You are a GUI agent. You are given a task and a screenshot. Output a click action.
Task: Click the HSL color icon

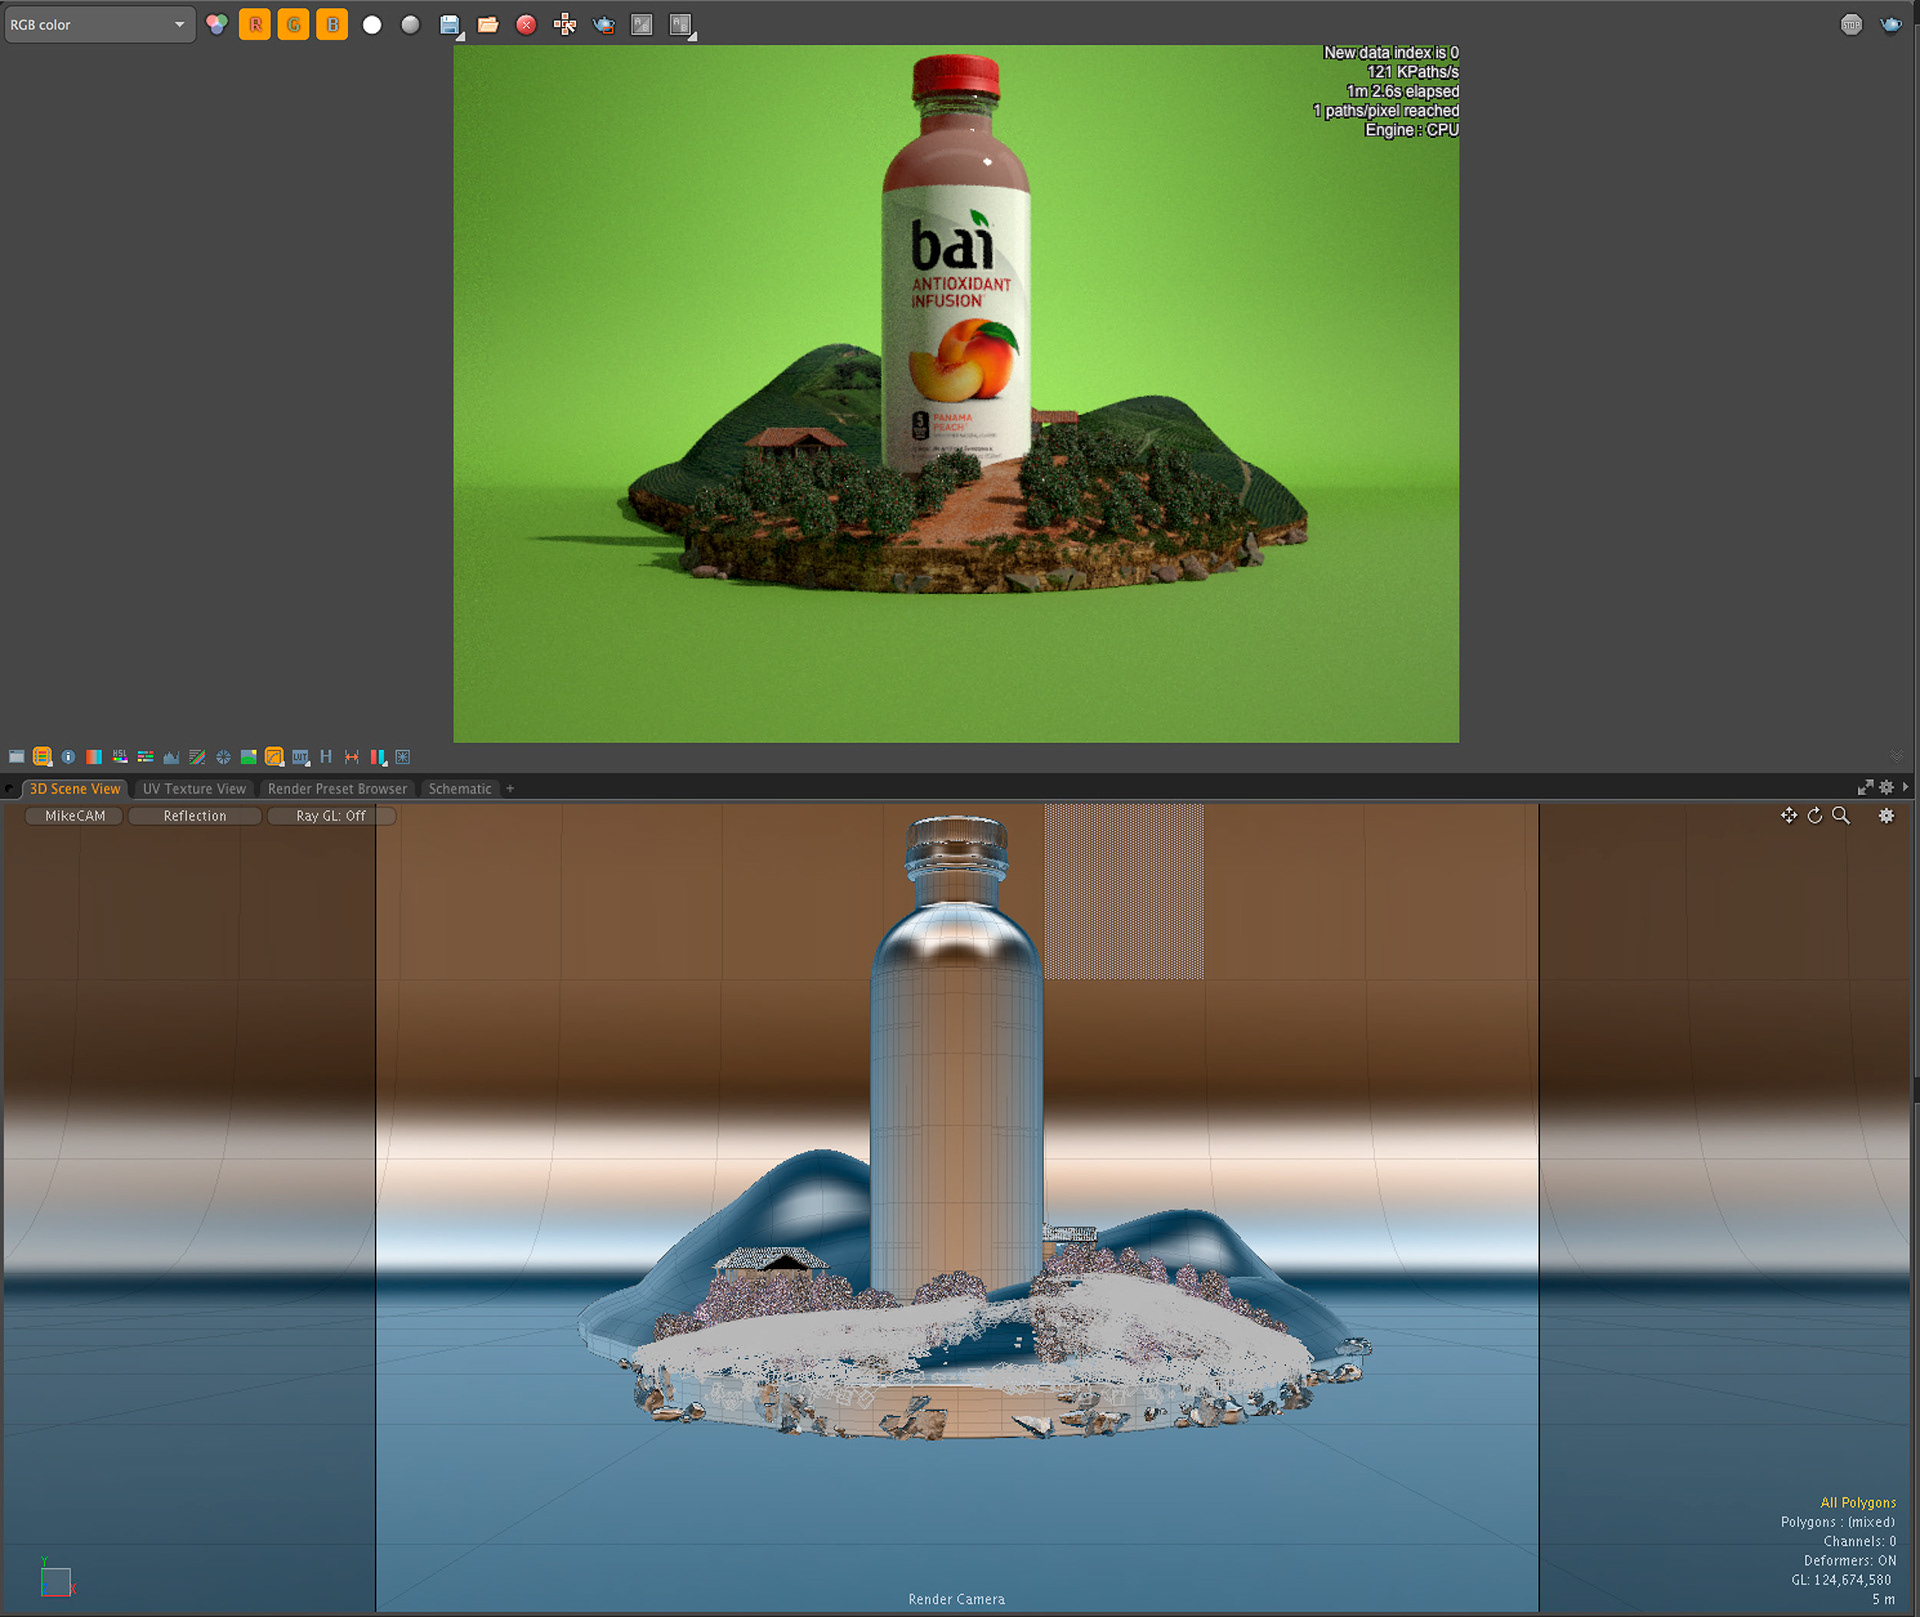pos(119,757)
